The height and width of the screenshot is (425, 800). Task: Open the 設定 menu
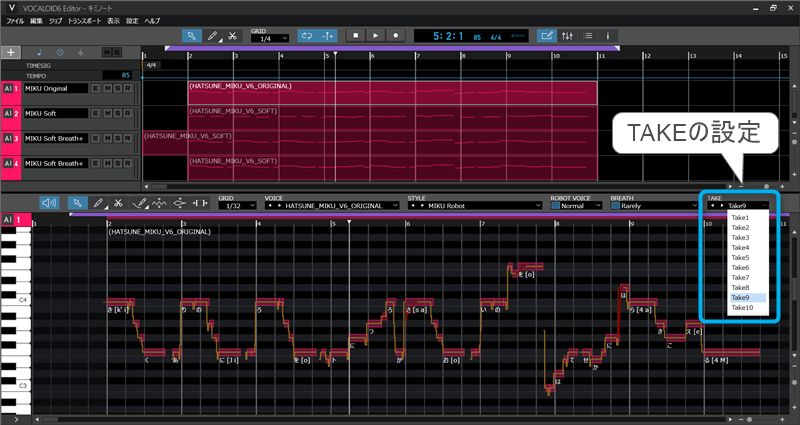(x=132, y=21)
